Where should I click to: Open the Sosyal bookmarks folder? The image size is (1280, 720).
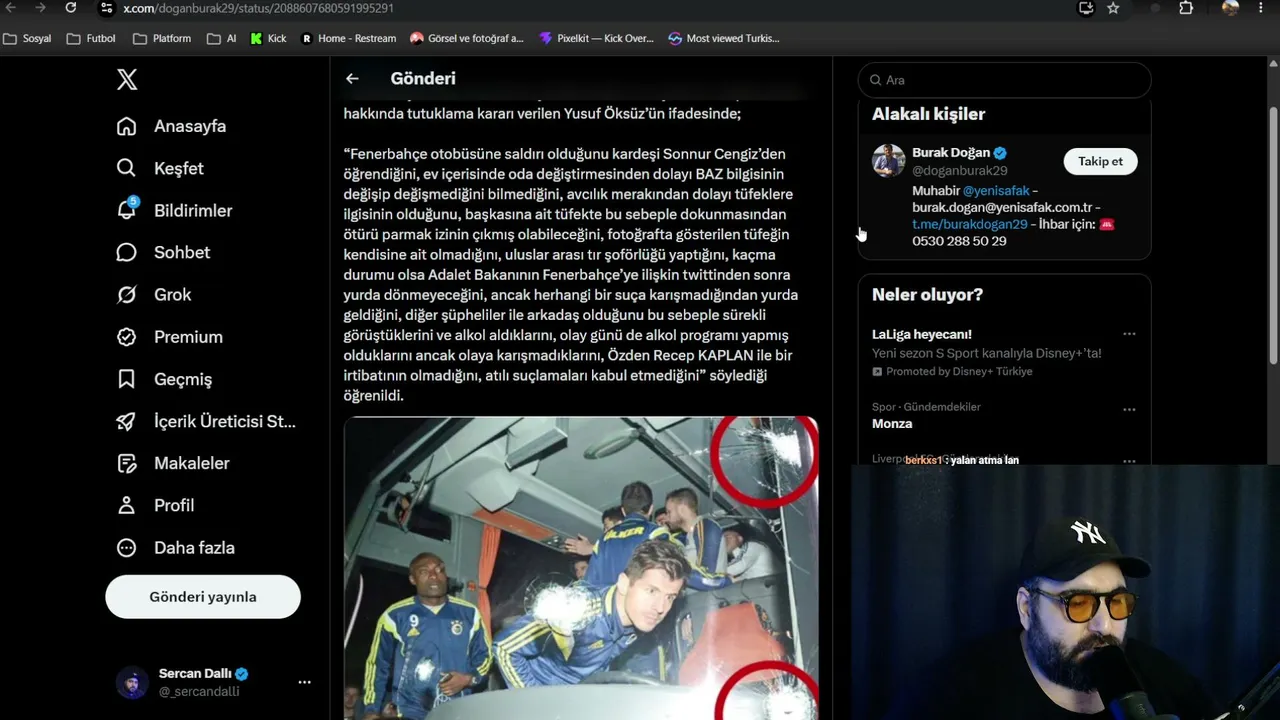(28, 39)
